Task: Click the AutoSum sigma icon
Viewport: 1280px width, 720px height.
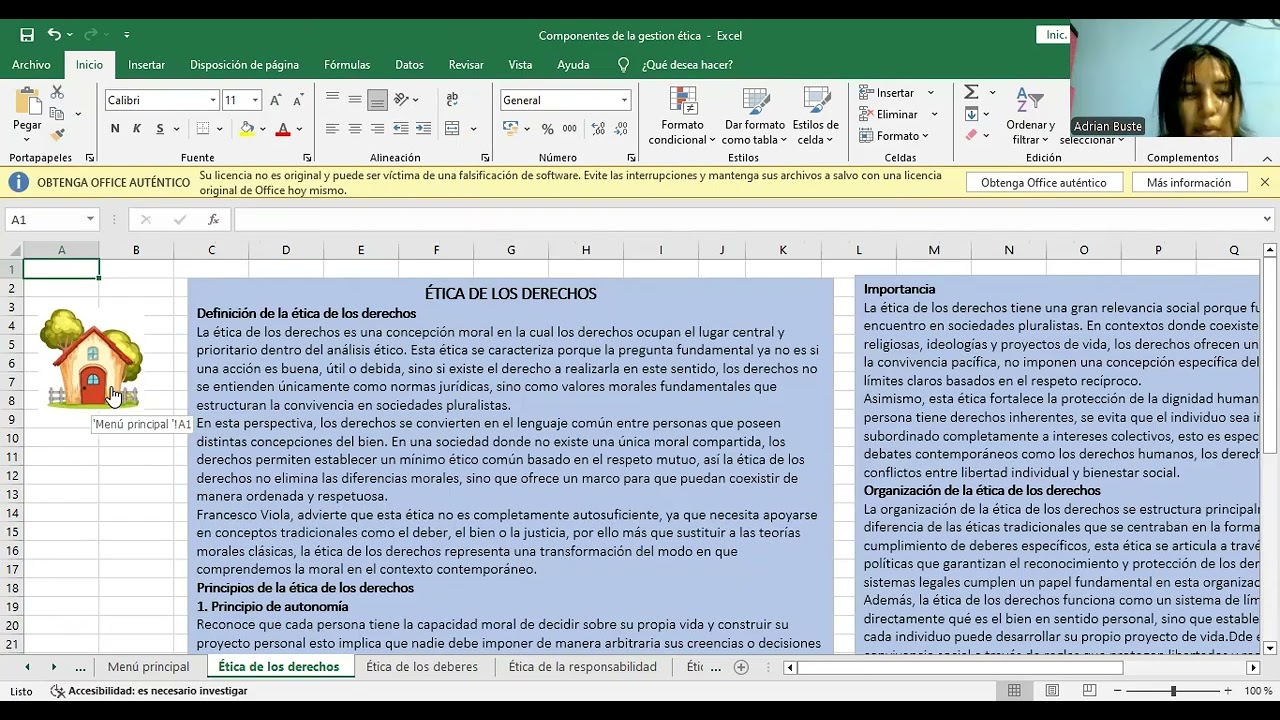Action: pos(971,92)
